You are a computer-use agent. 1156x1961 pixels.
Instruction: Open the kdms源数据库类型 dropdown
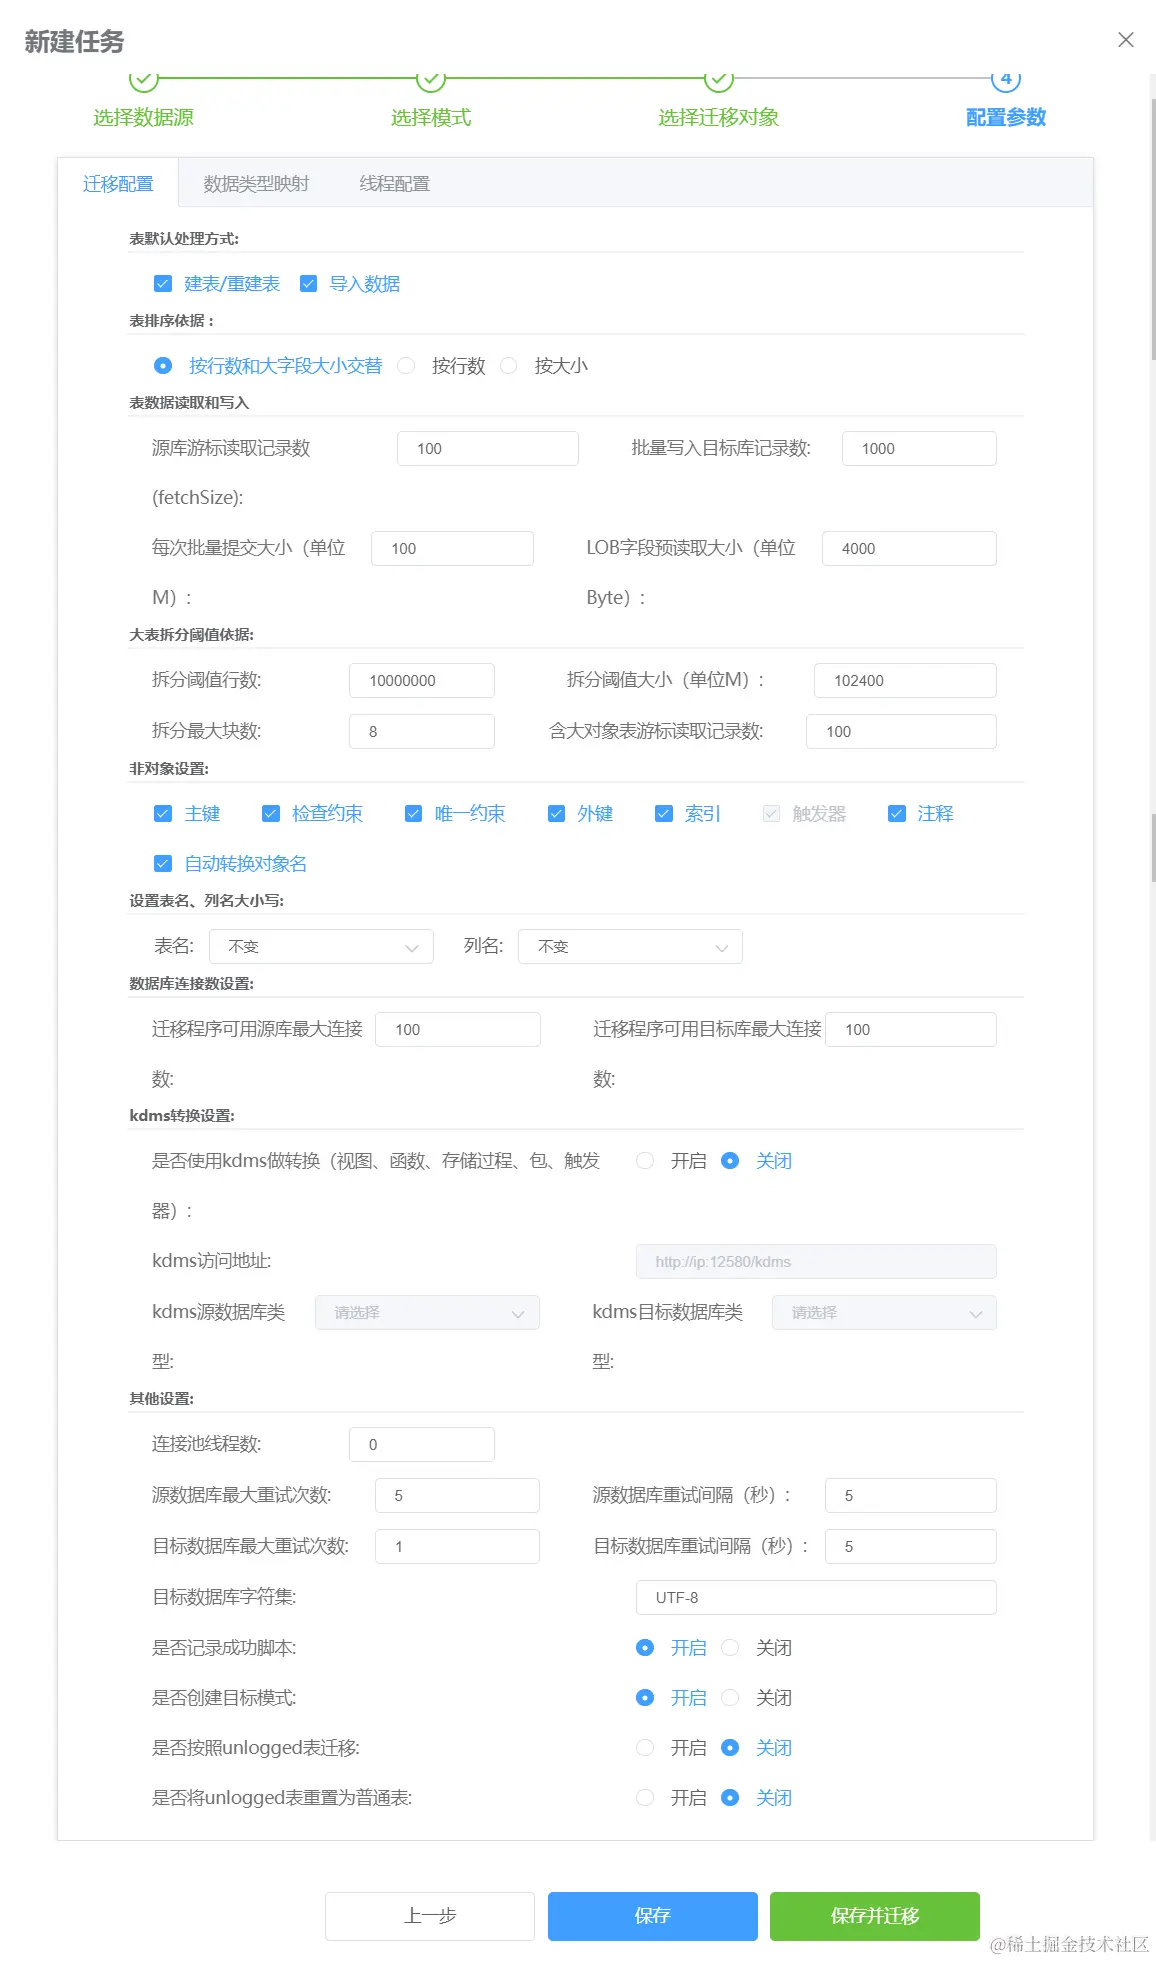[x=427, y=1313]
